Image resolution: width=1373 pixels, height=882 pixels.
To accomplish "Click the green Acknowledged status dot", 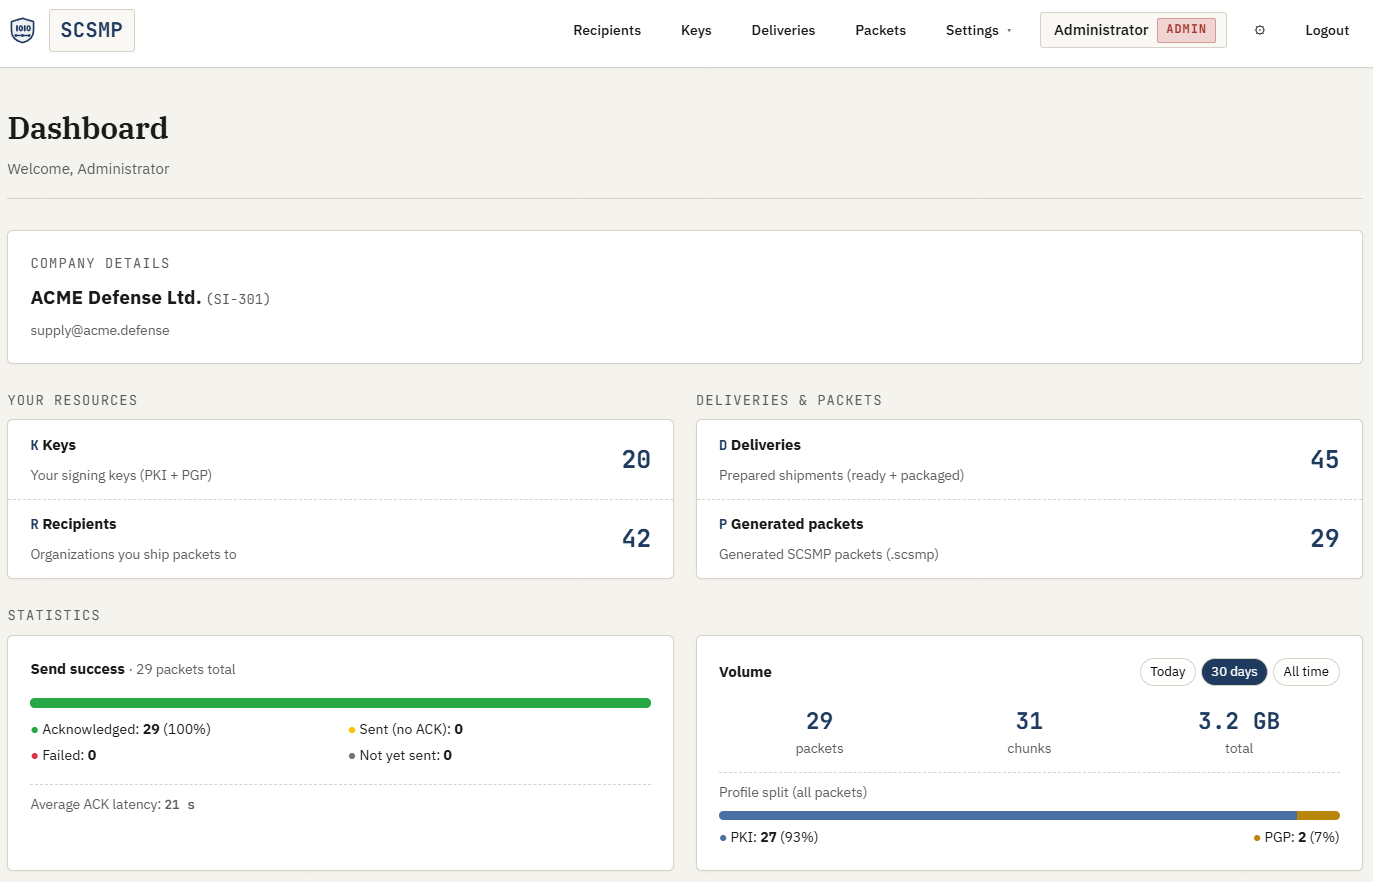I will pos(35,730).
